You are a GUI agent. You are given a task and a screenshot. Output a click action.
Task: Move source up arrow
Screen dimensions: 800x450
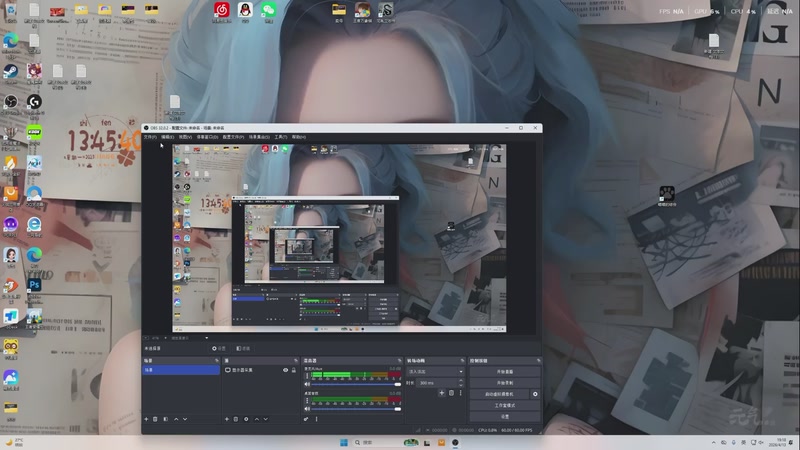coord(257,419)
